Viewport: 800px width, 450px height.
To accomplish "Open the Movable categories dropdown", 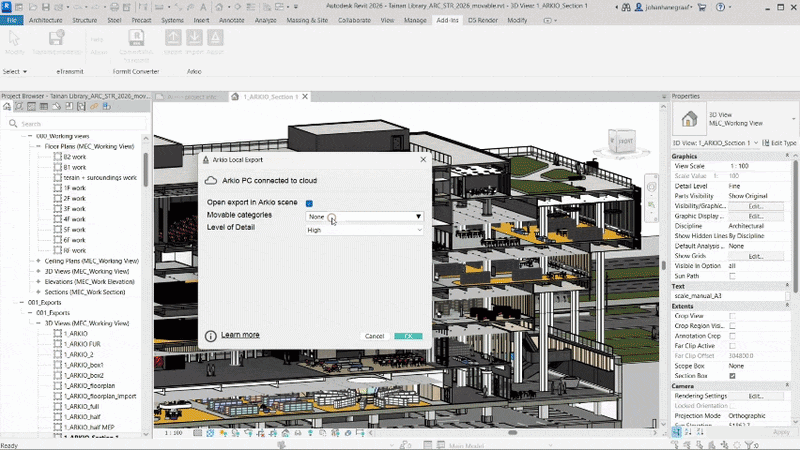I will [x=364, y=216].
